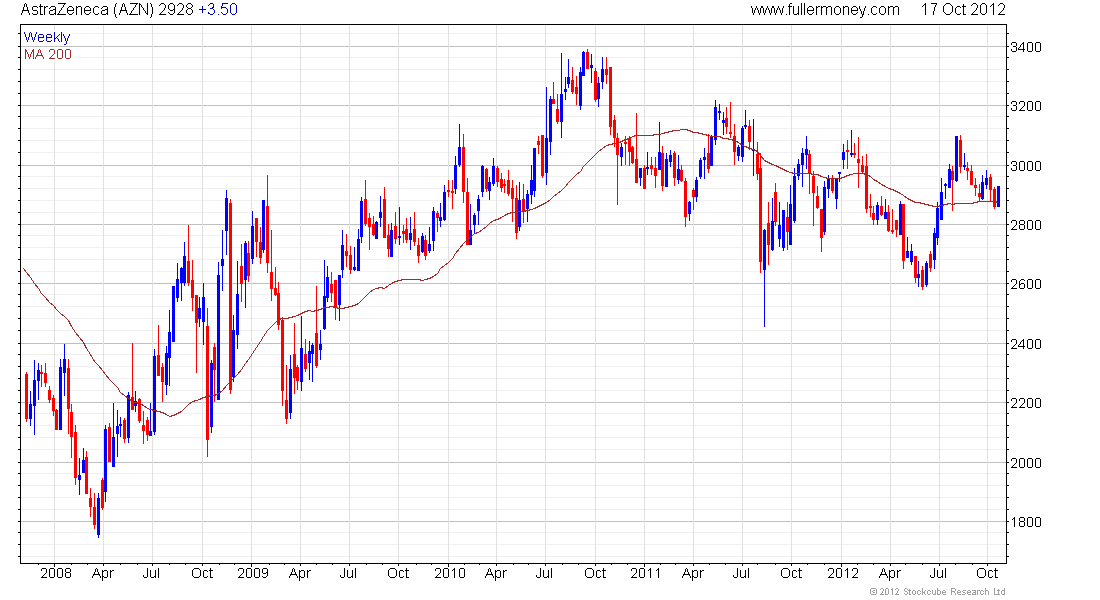Click the 2012 year label on time axis

click(x=843, y=573)
